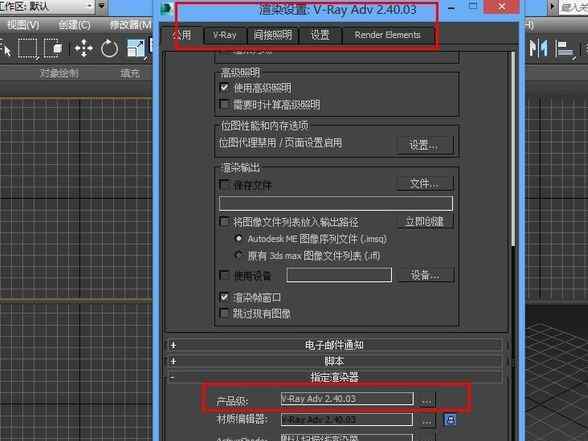
Task: Activate the window/crossing selection tool
Action: pos(53,48)
